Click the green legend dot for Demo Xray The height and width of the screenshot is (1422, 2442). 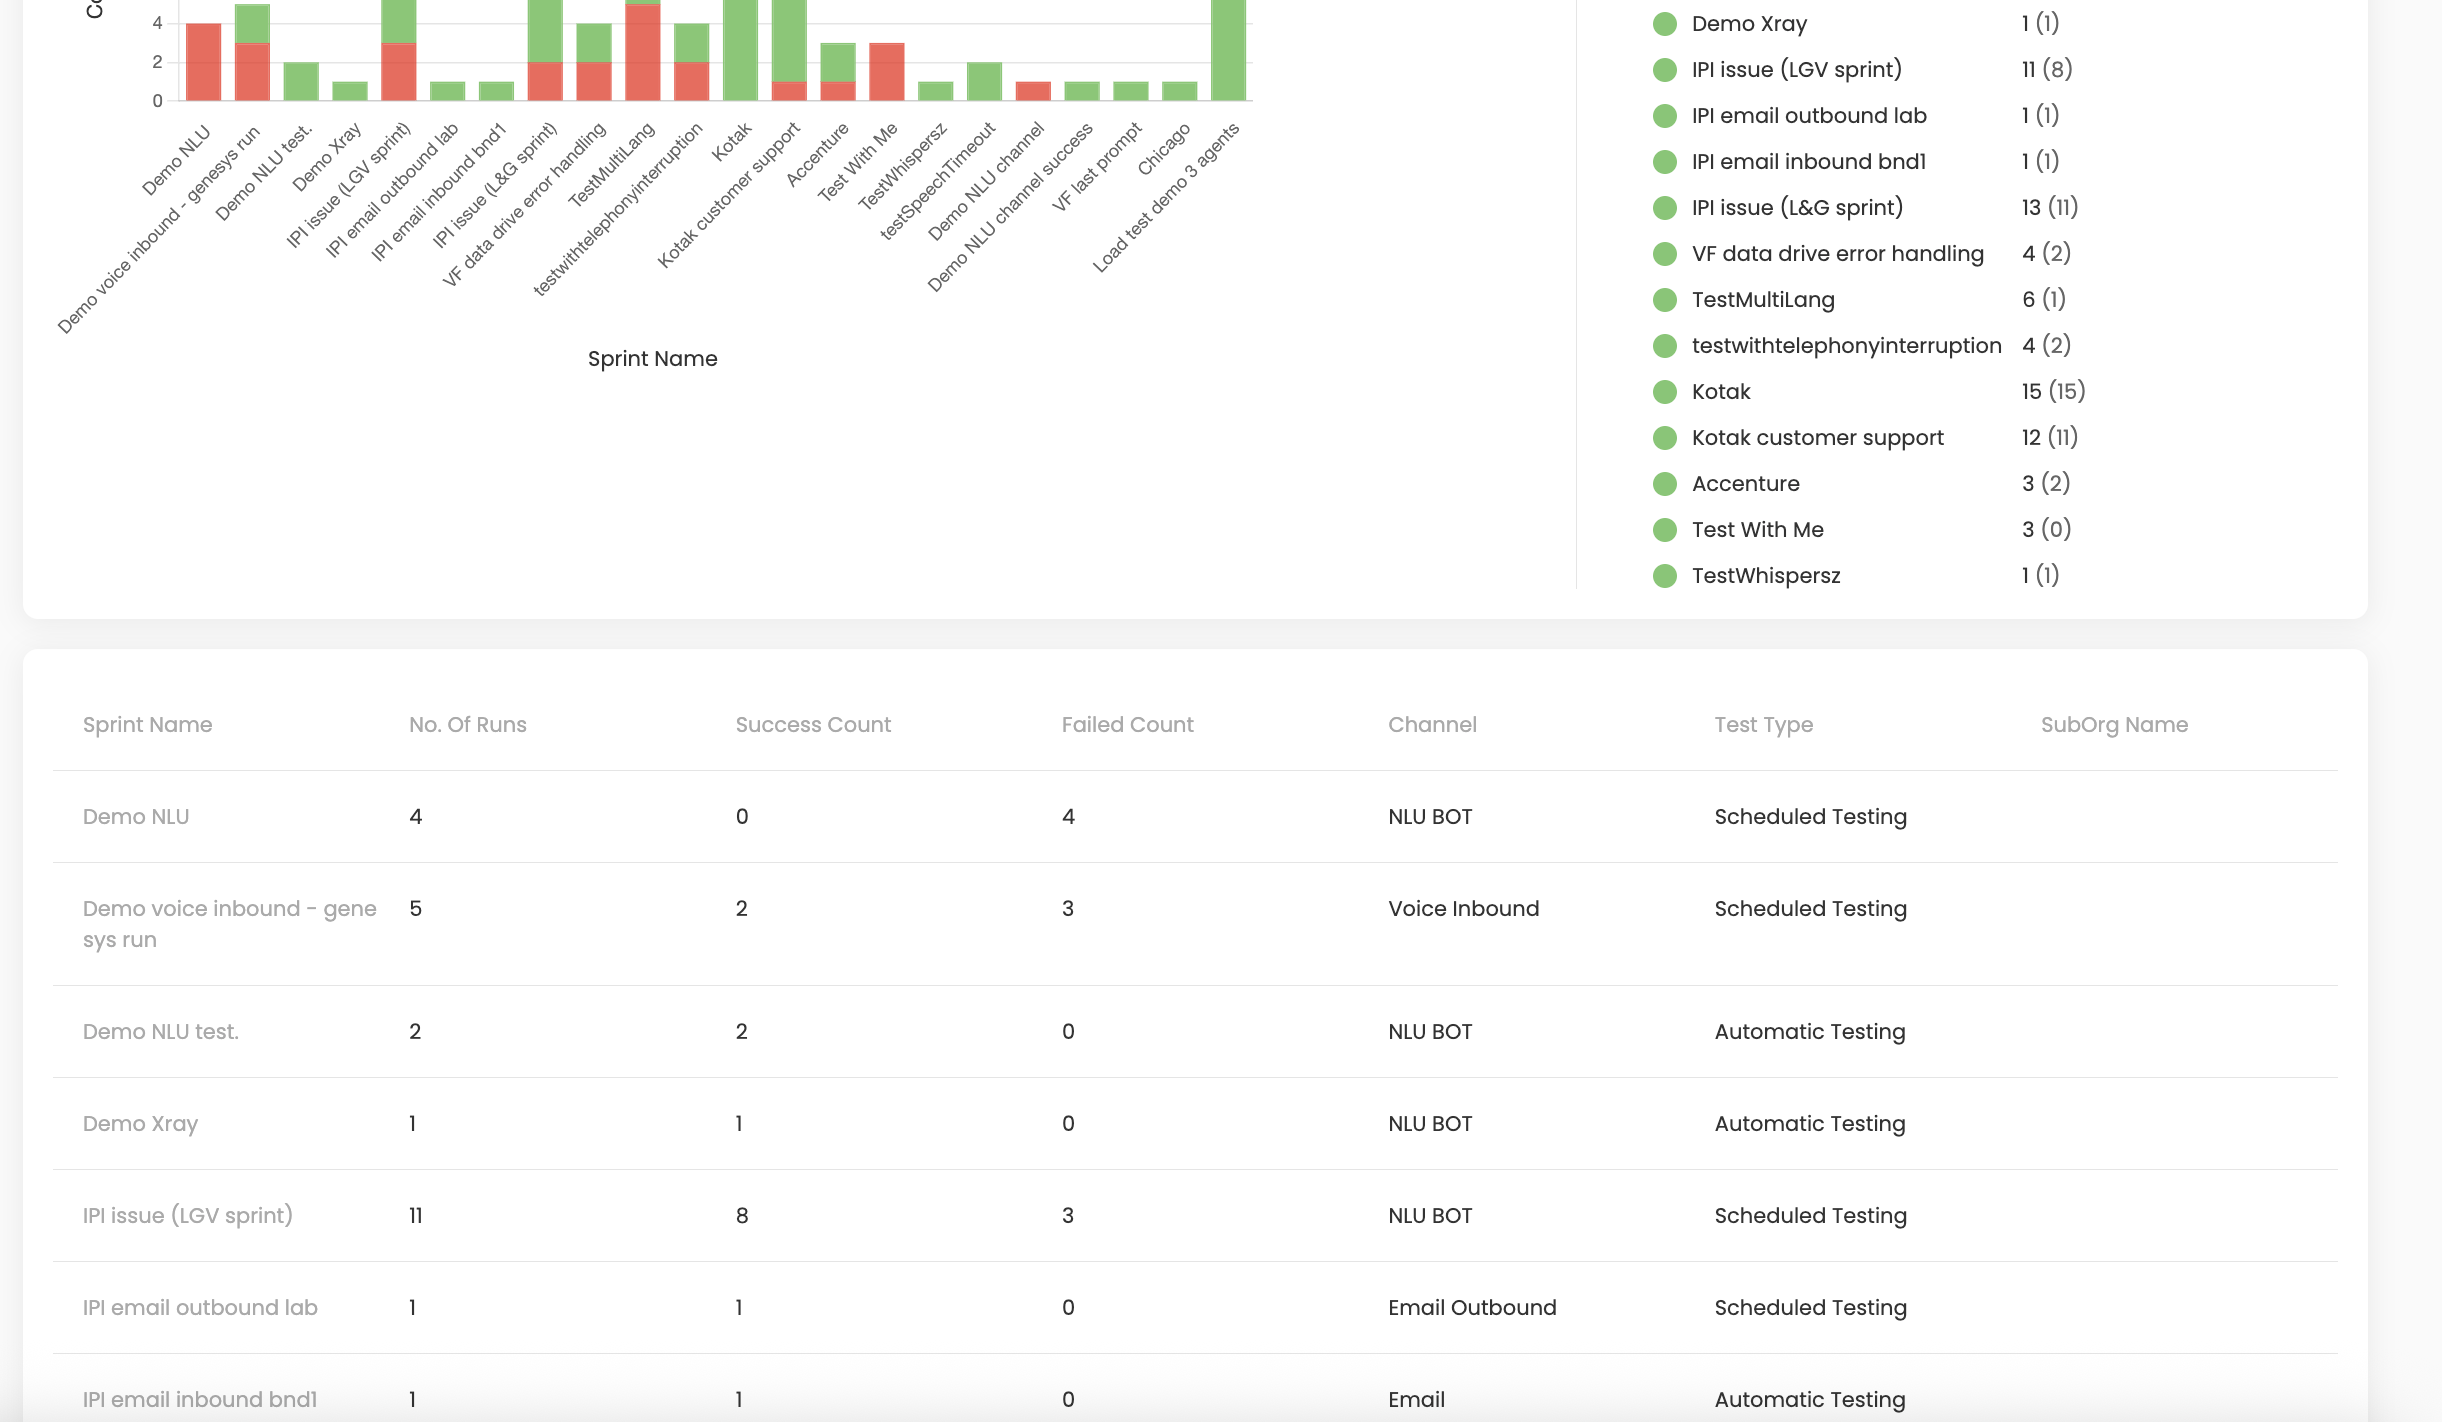[x=1664, y=24]
